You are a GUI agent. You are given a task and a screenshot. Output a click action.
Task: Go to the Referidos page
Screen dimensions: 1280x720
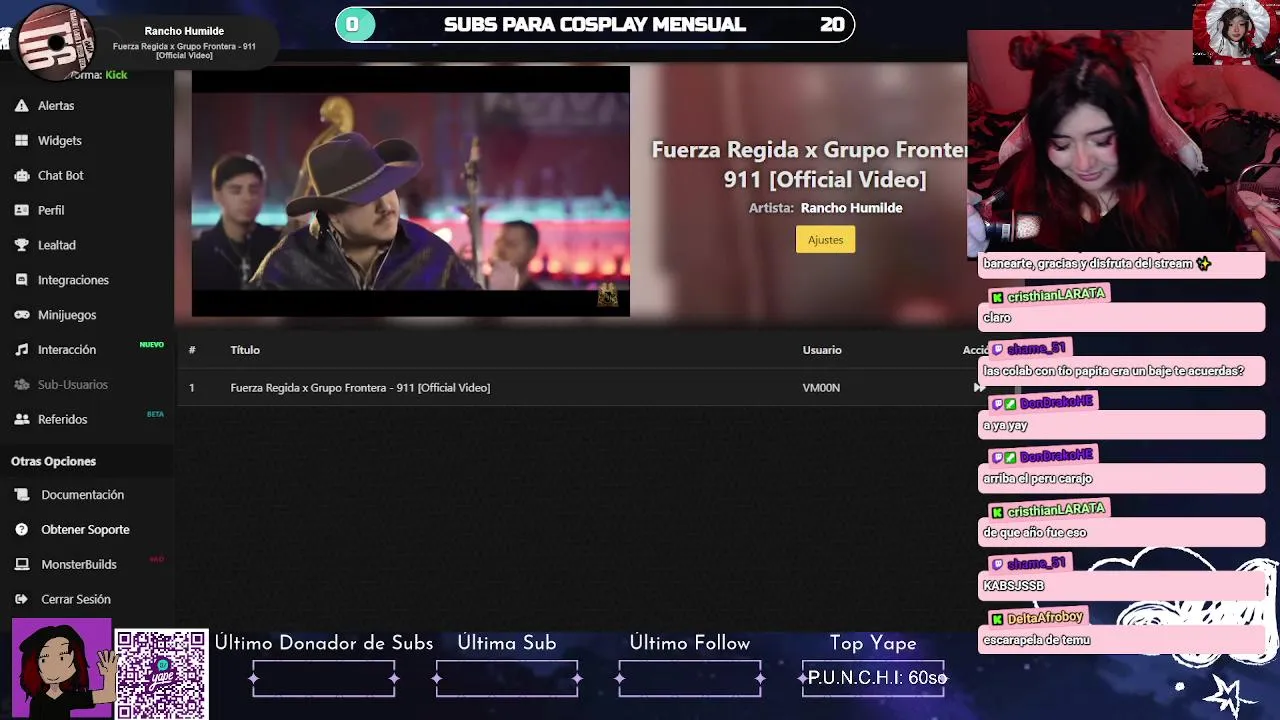(62, 420)
